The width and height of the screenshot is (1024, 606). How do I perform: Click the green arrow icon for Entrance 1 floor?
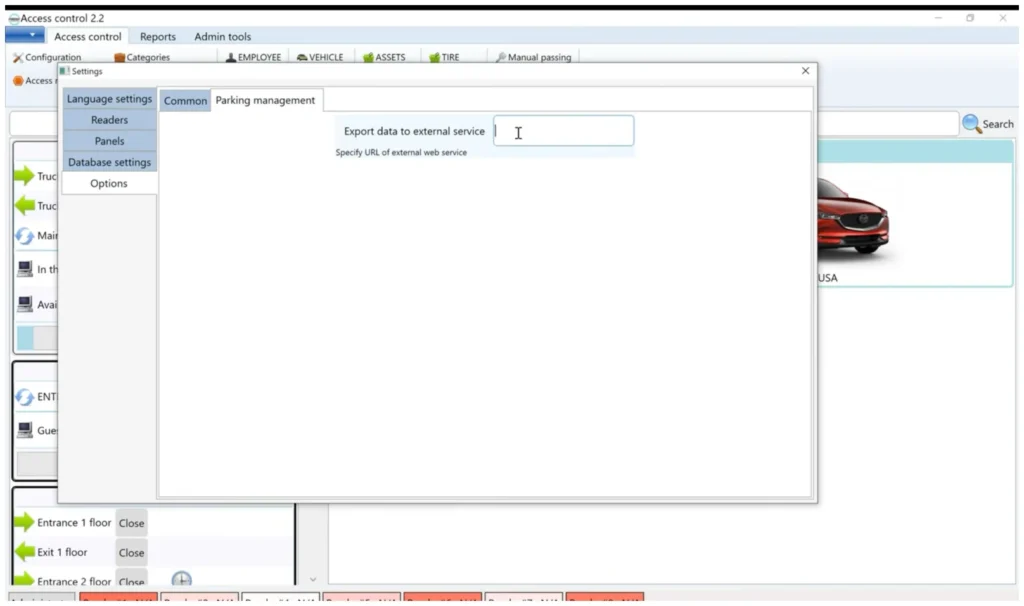(x=24, y=522)
